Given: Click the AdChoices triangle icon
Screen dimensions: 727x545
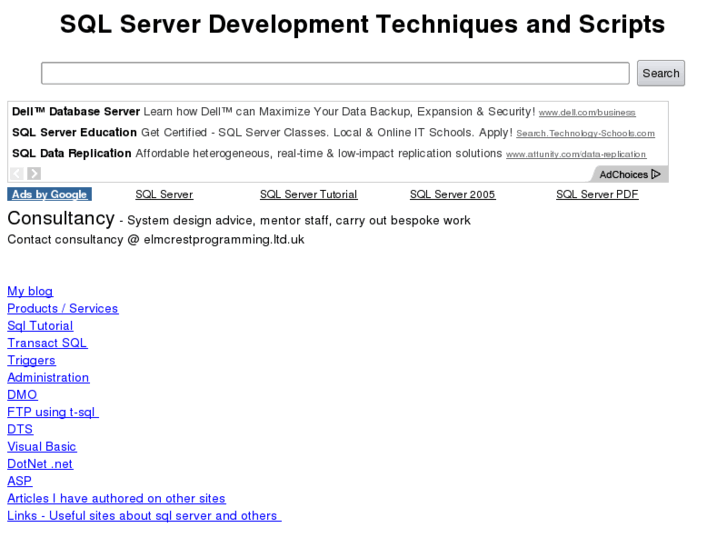Looking at the screenshot, I should click(656, 174).
